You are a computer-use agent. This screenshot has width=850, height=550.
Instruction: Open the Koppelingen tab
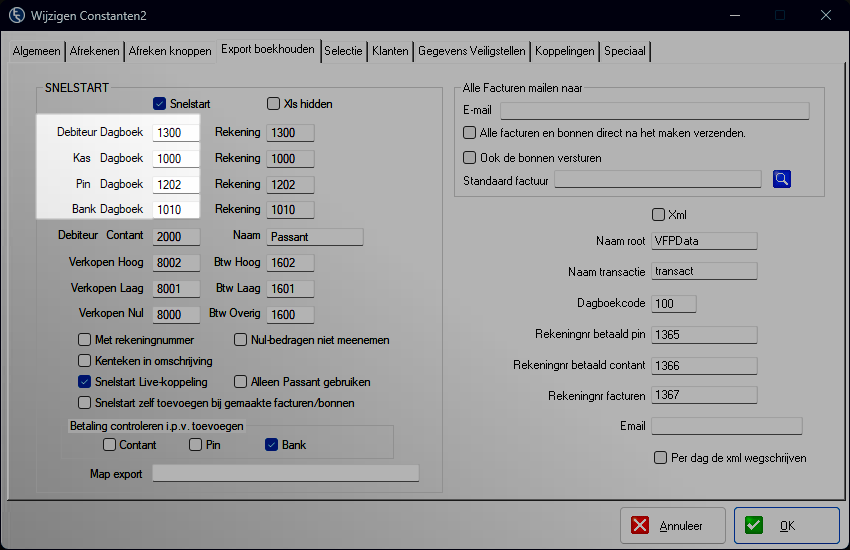click(564, 51)
